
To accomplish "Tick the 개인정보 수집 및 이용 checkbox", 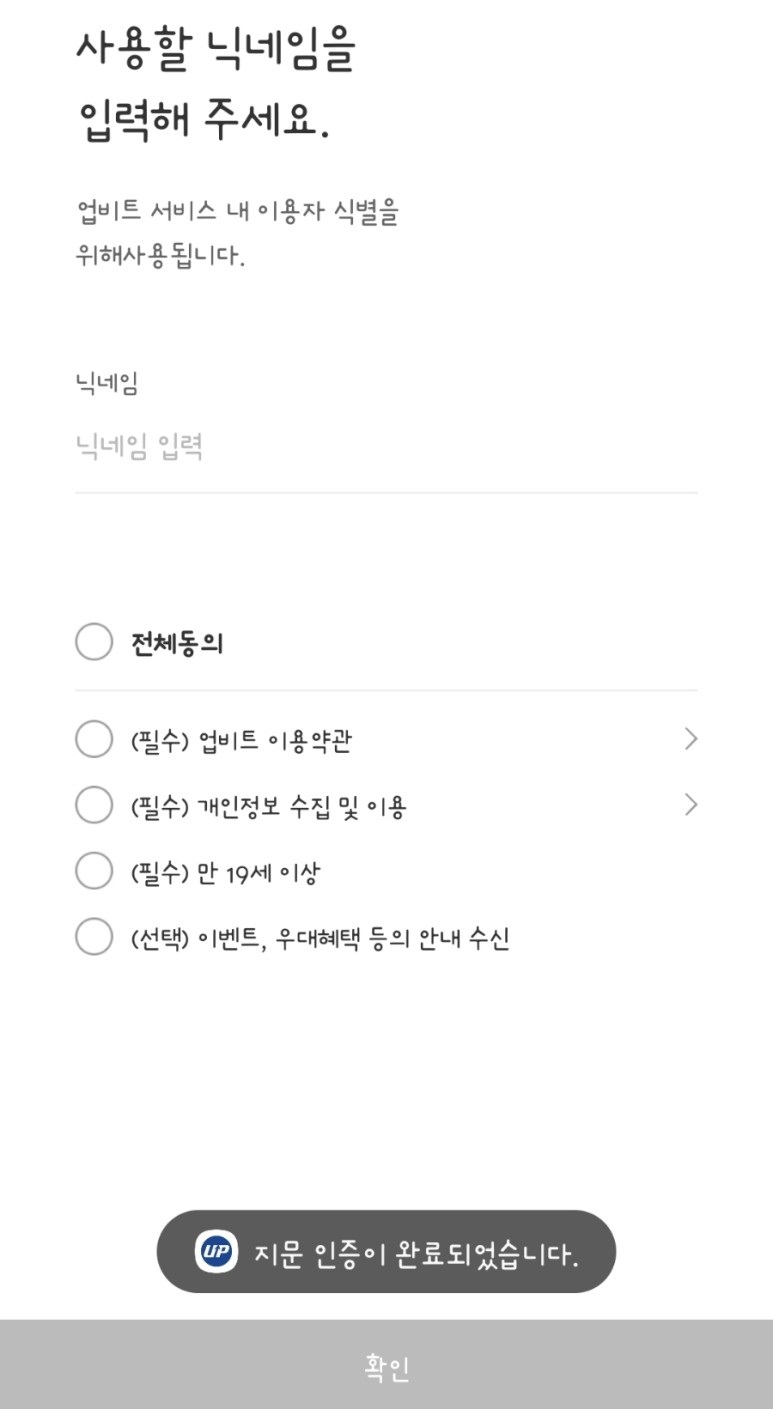I will (x=94, y=805).
